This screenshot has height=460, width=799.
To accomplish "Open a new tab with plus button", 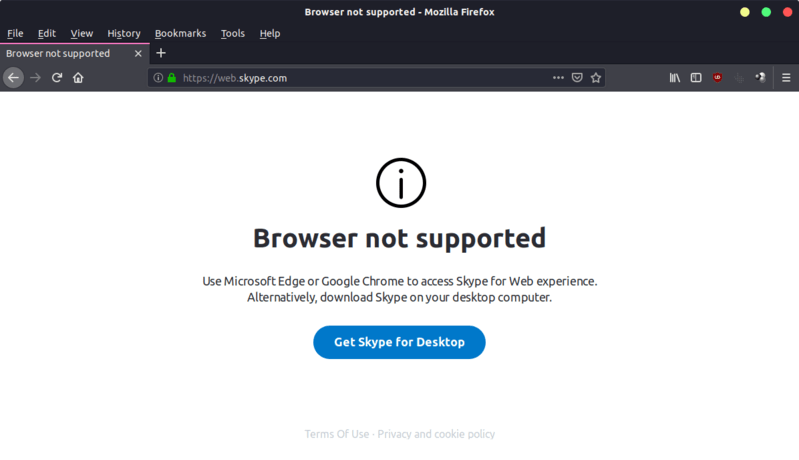I will click(161, 53).
